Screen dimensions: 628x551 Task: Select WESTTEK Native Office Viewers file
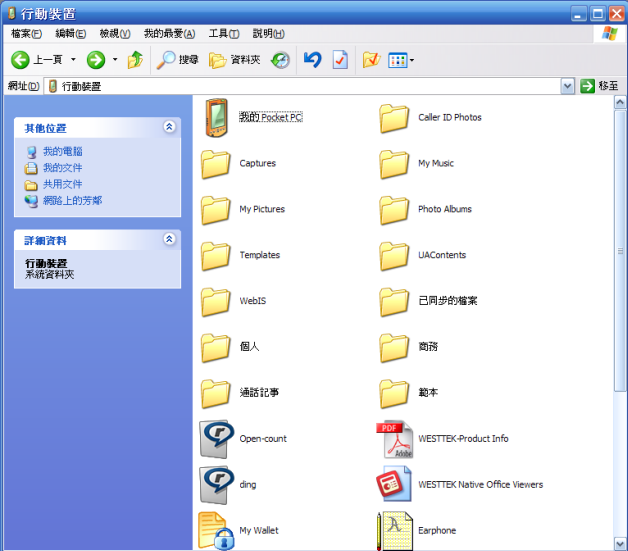pyautogui.click(x=460, y=485)
